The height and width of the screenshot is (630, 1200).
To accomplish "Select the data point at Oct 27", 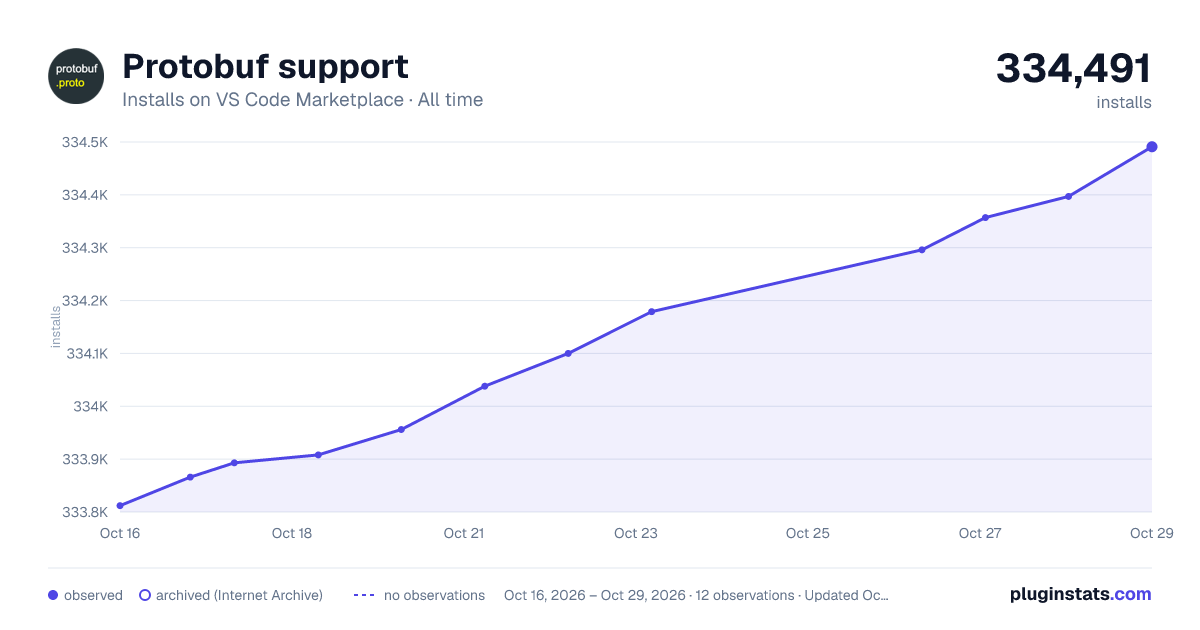I will point(985,217).
